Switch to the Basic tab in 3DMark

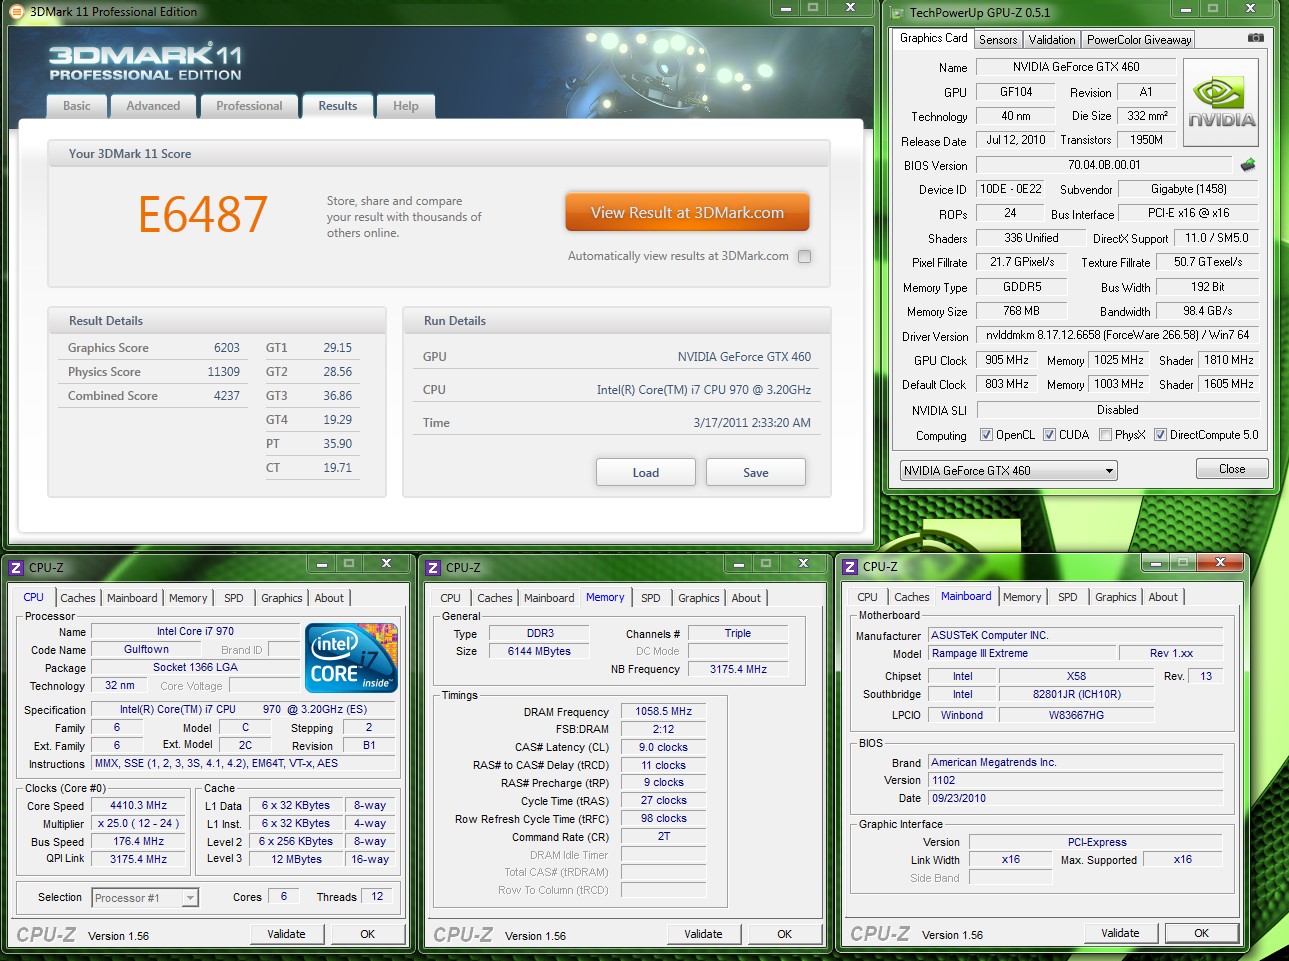tap(77, 106)
